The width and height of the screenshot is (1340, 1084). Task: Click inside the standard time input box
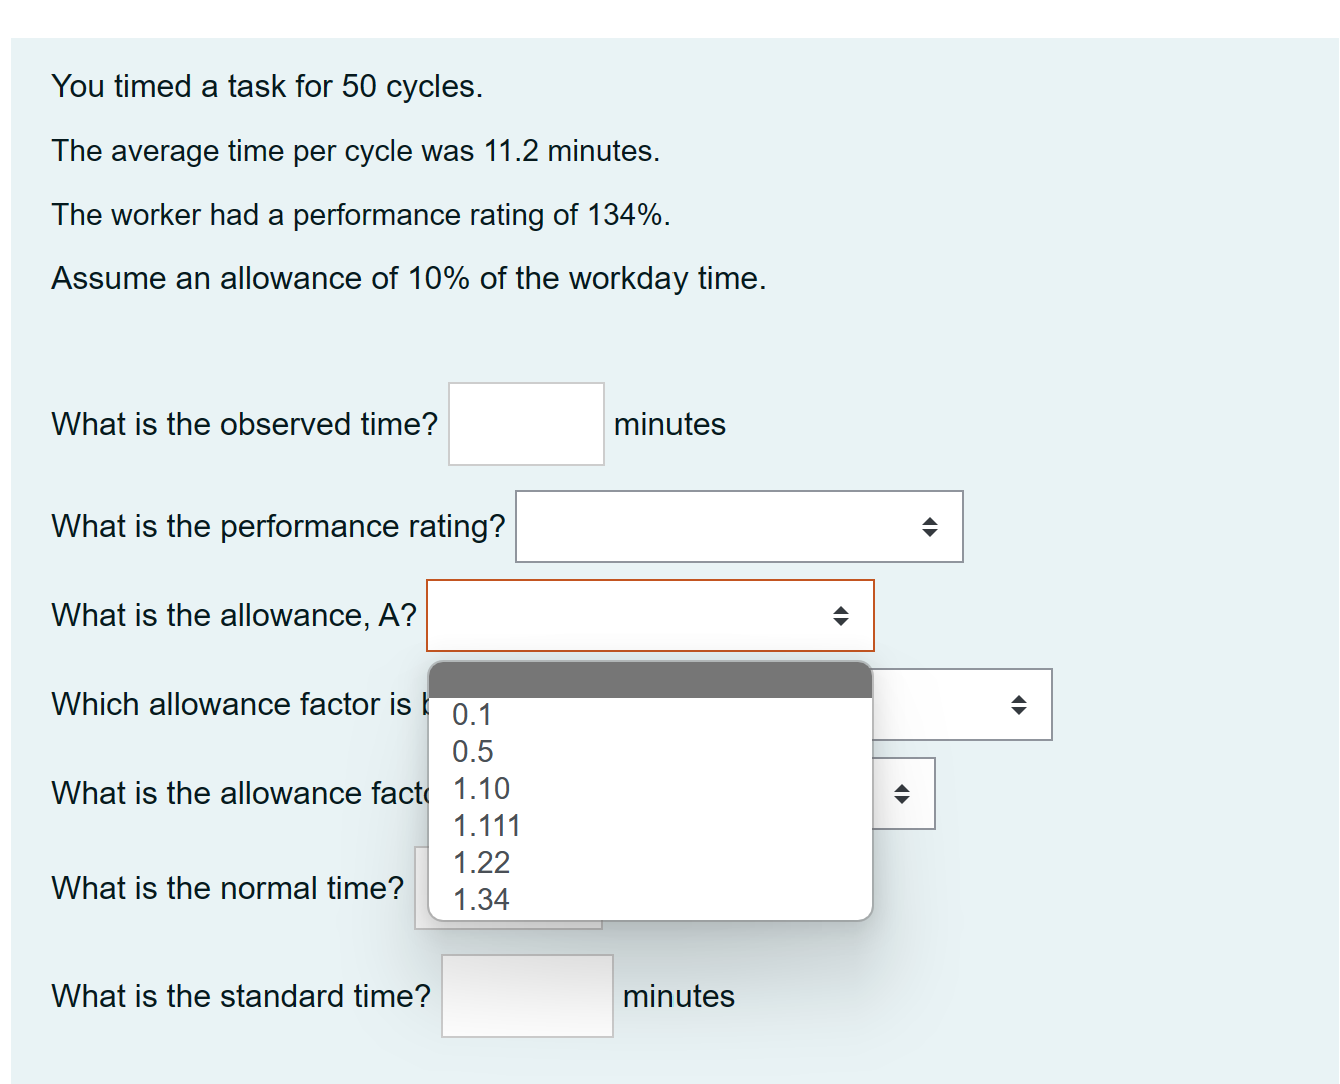(526, 995)
